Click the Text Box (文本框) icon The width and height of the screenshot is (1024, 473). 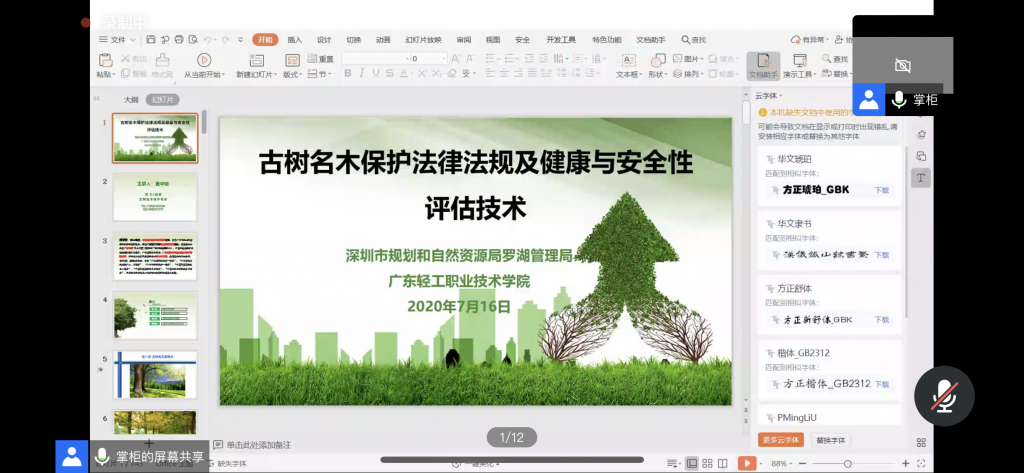click(629, 61)
